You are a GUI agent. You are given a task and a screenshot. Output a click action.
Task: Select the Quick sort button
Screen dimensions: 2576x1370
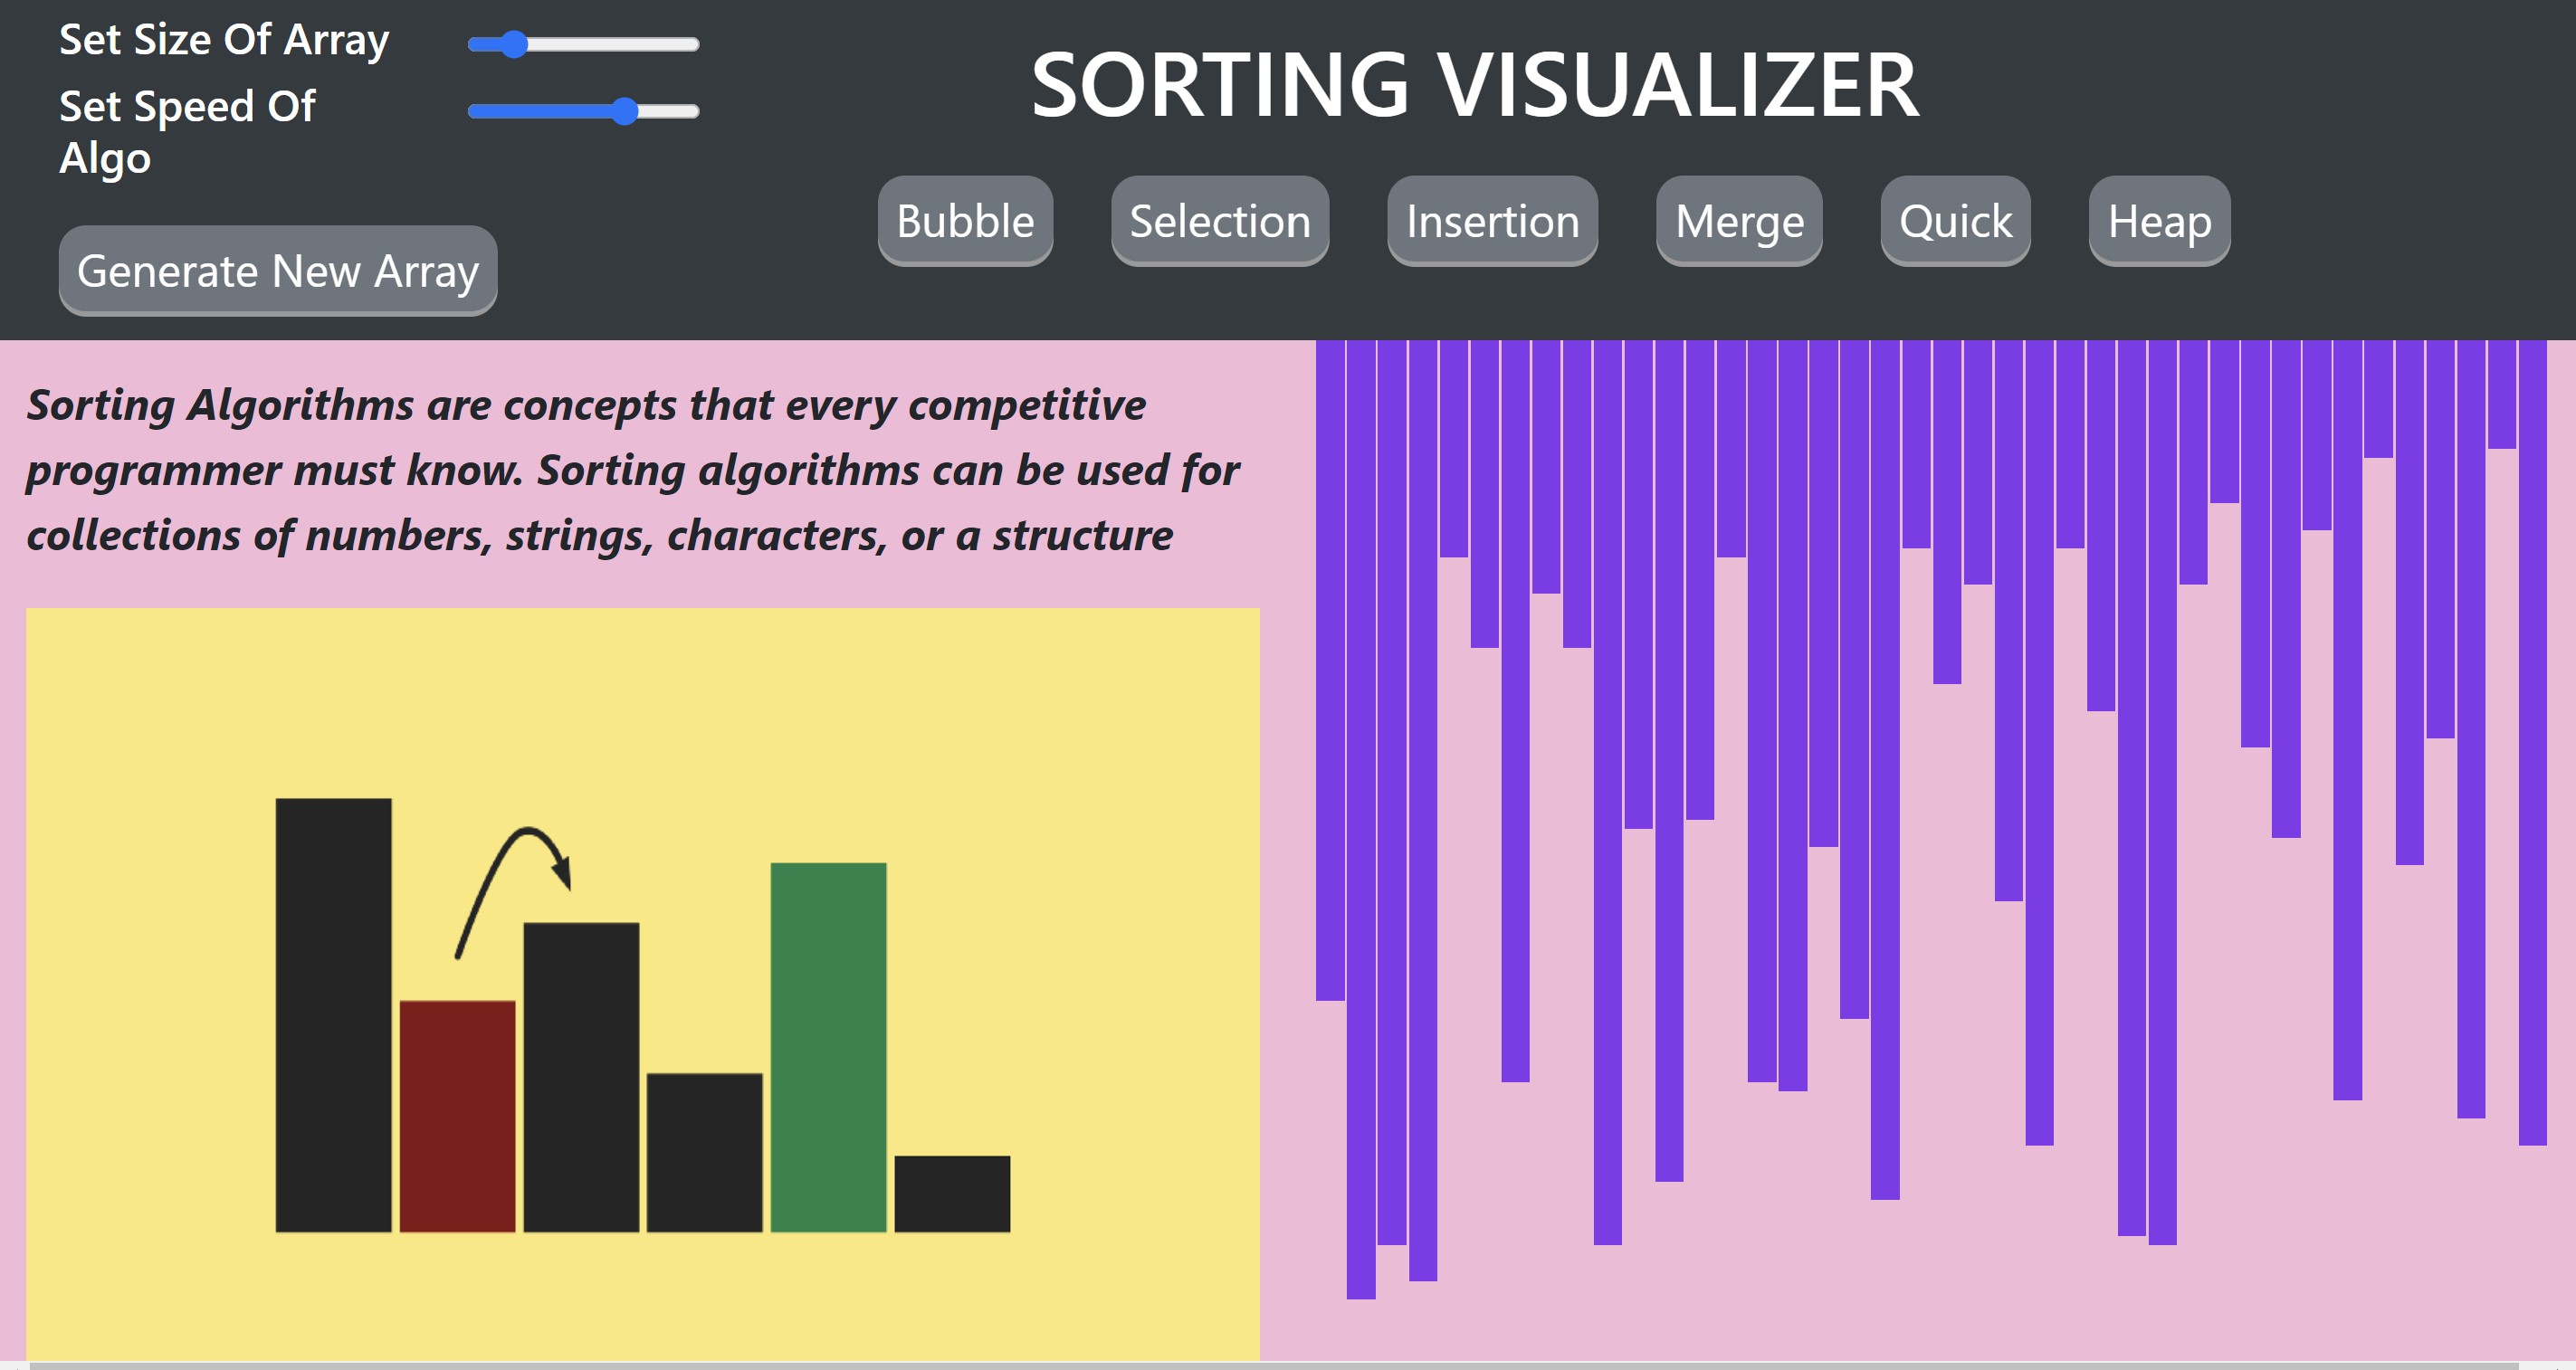click(x=1955, y=221)
